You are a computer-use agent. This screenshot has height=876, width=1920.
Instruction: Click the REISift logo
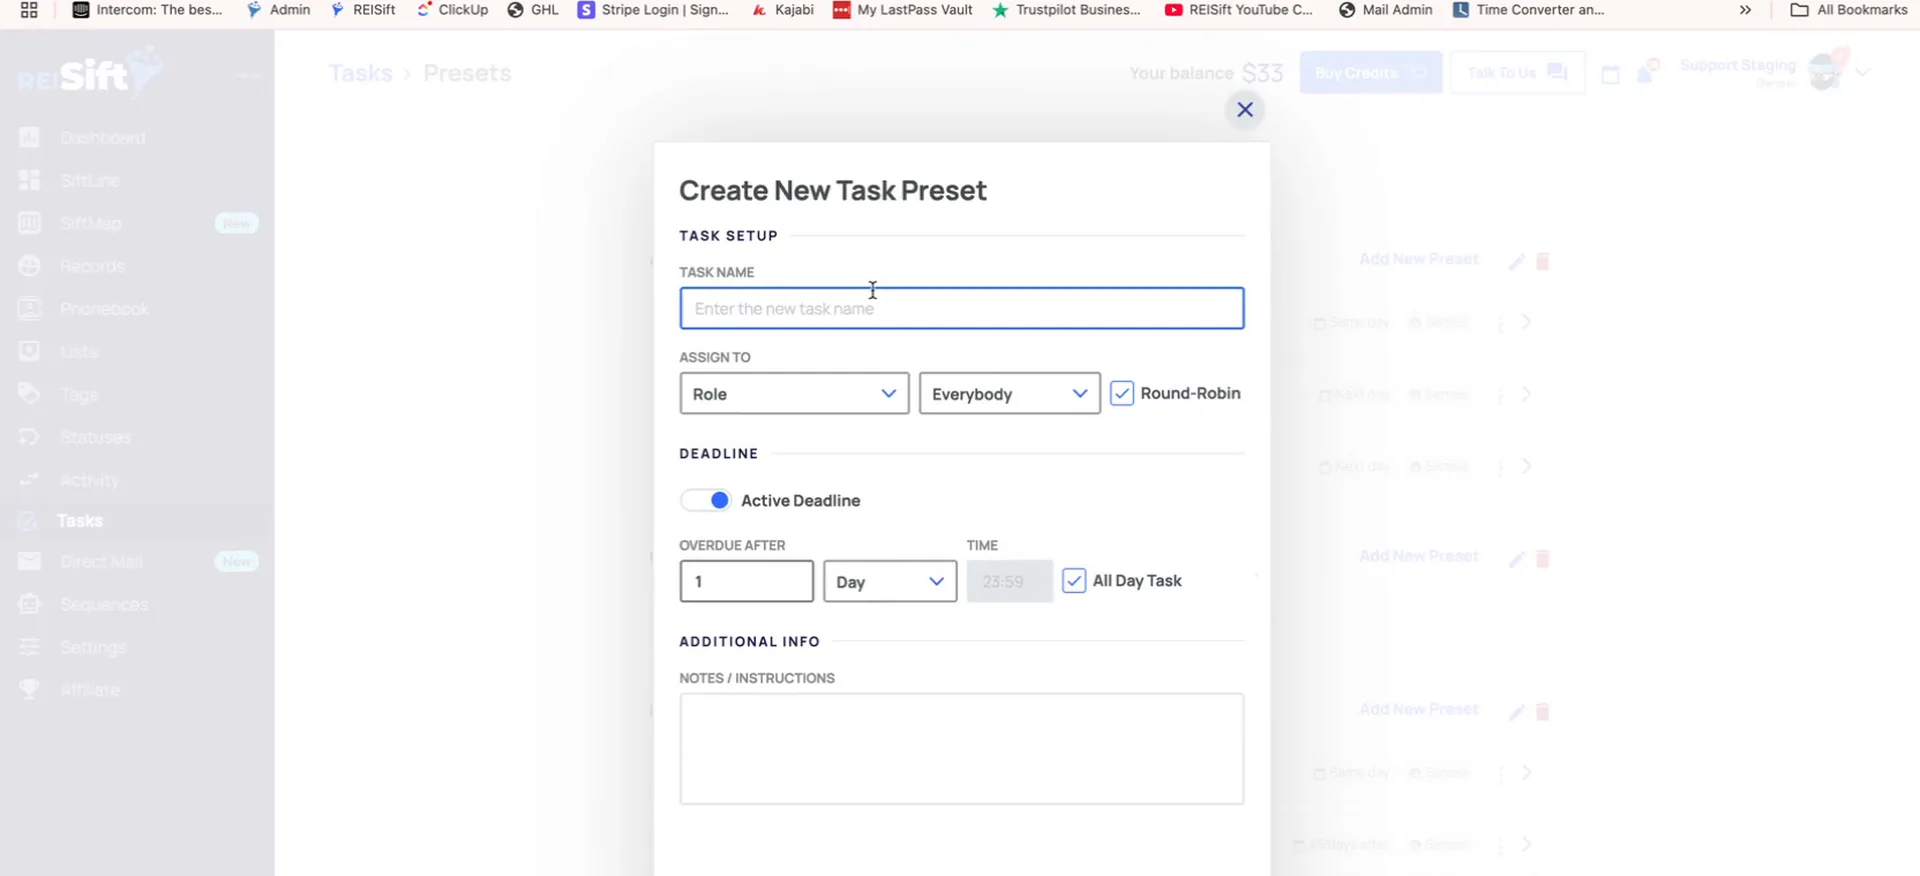(x=90, y=73)
